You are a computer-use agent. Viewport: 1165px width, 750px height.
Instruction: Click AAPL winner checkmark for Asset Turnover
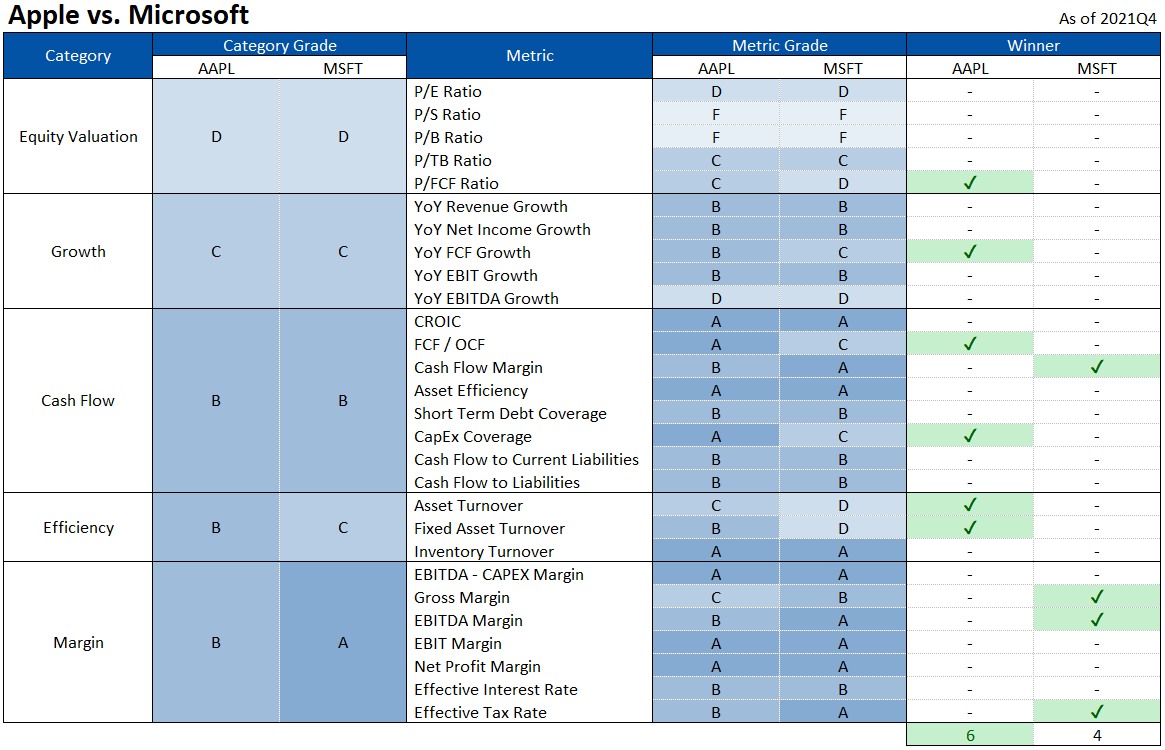point(970,505)
